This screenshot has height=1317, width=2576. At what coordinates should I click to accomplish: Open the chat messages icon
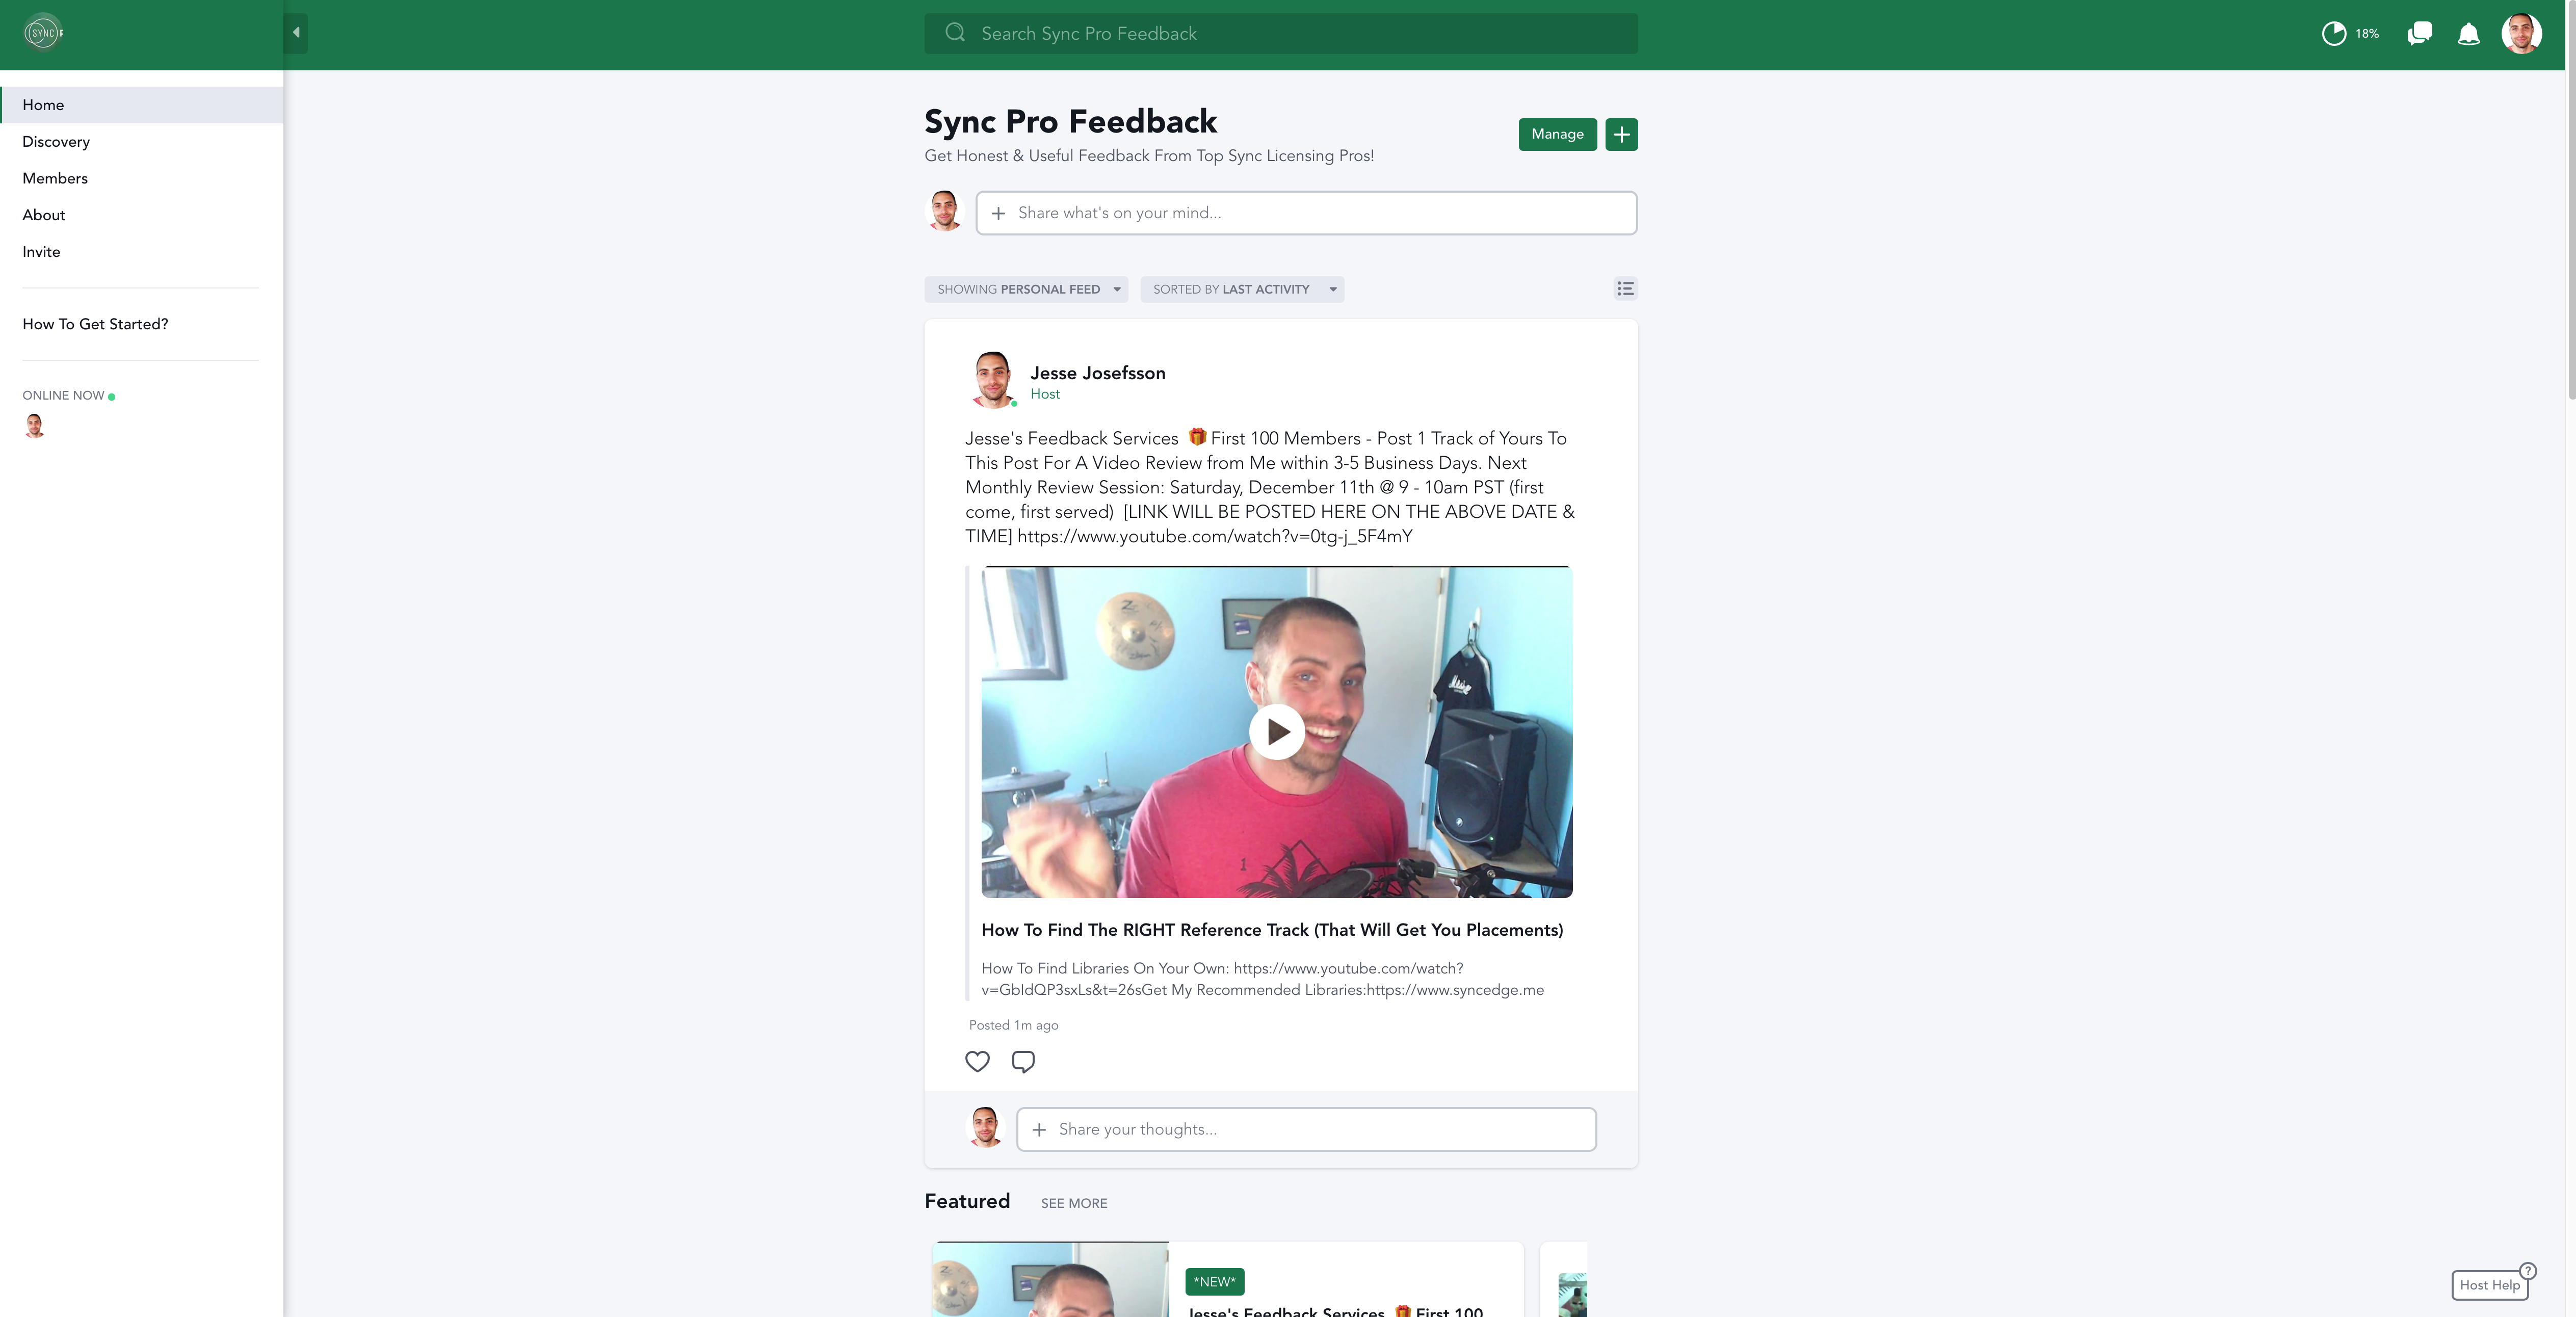[2419, 34]
